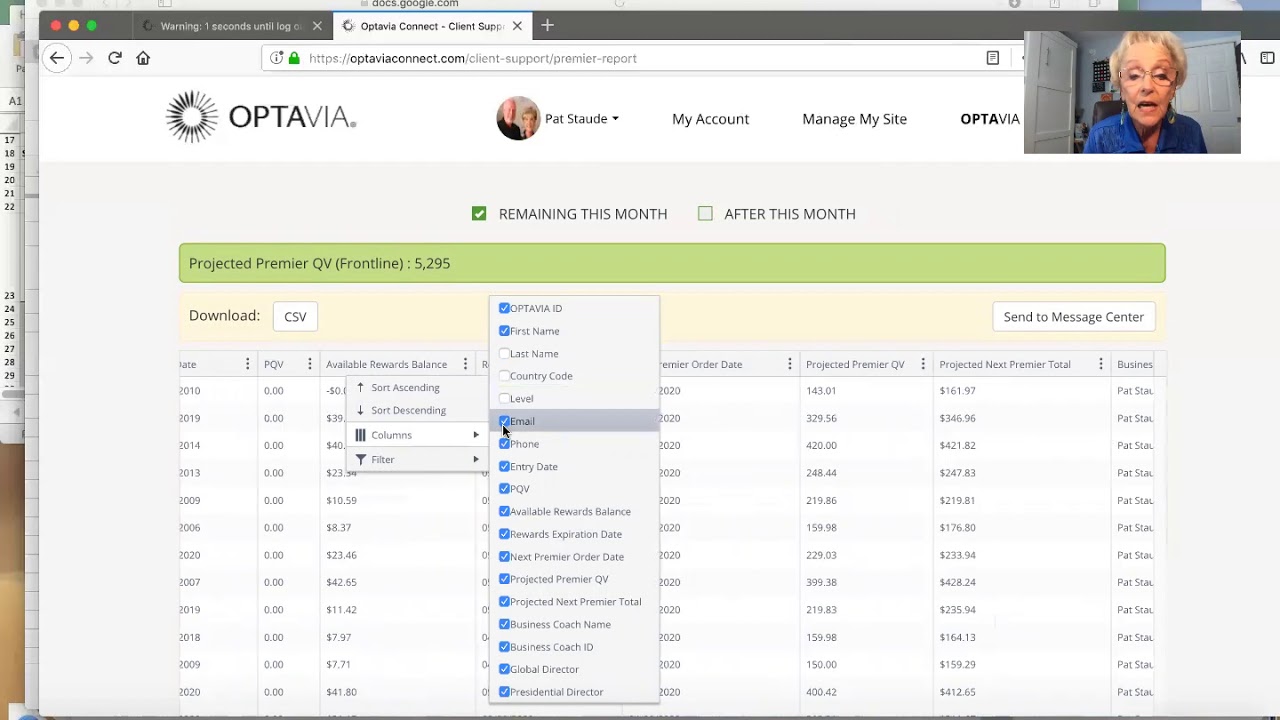
Task: Uncheck the REMAINING THIS MONTH checkbox
Action: point(479,214)
